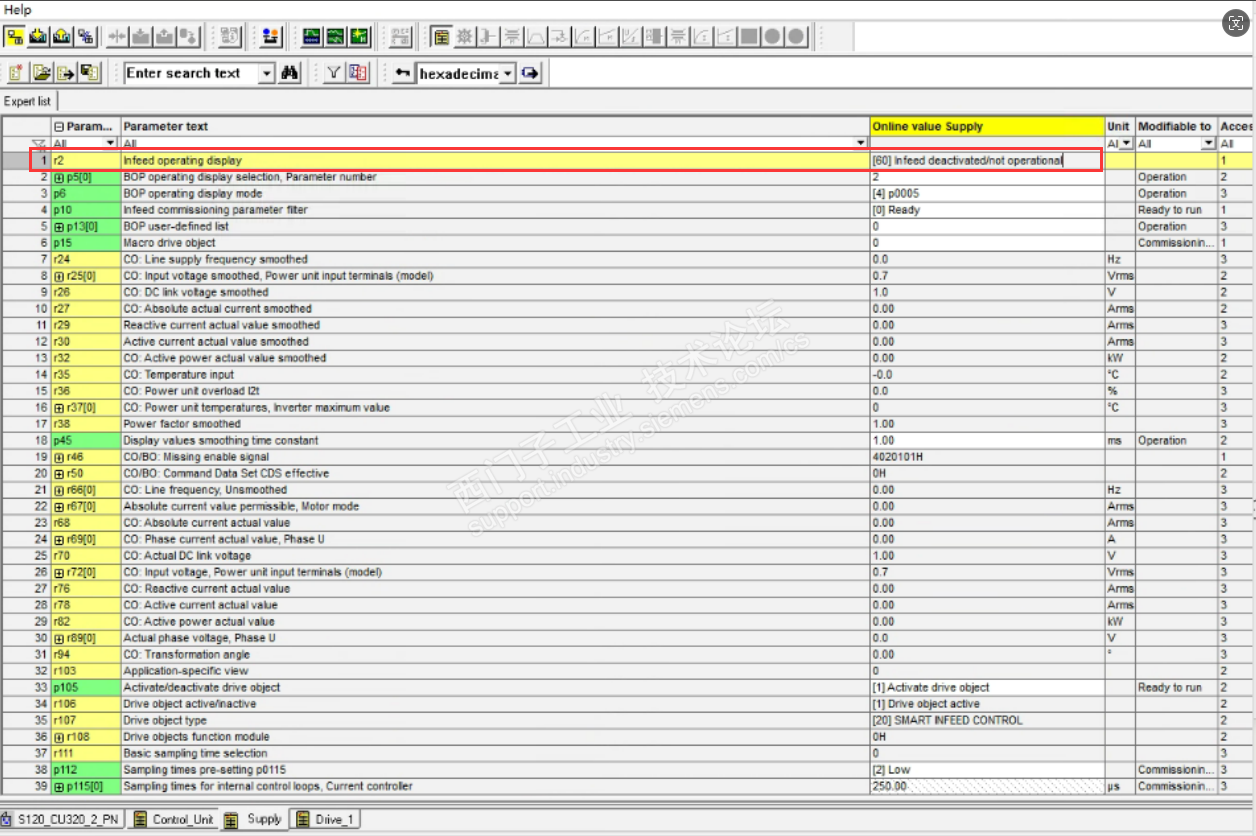Click the funnel filter icon
Screen dimensions: 1256x836
click(334, 73)
